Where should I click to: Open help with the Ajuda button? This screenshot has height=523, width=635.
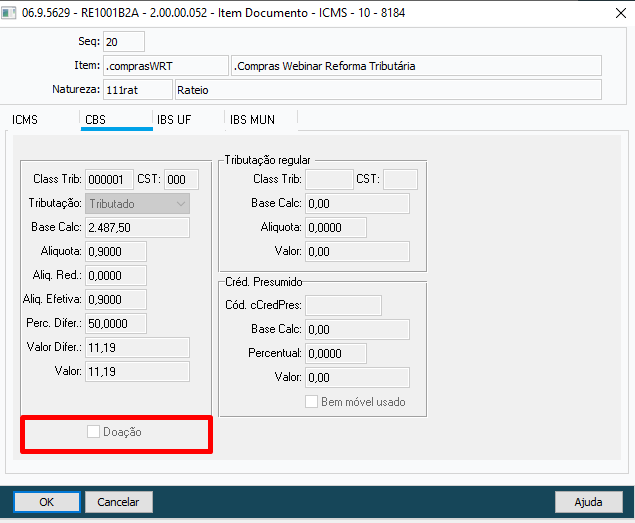point(588,502)
